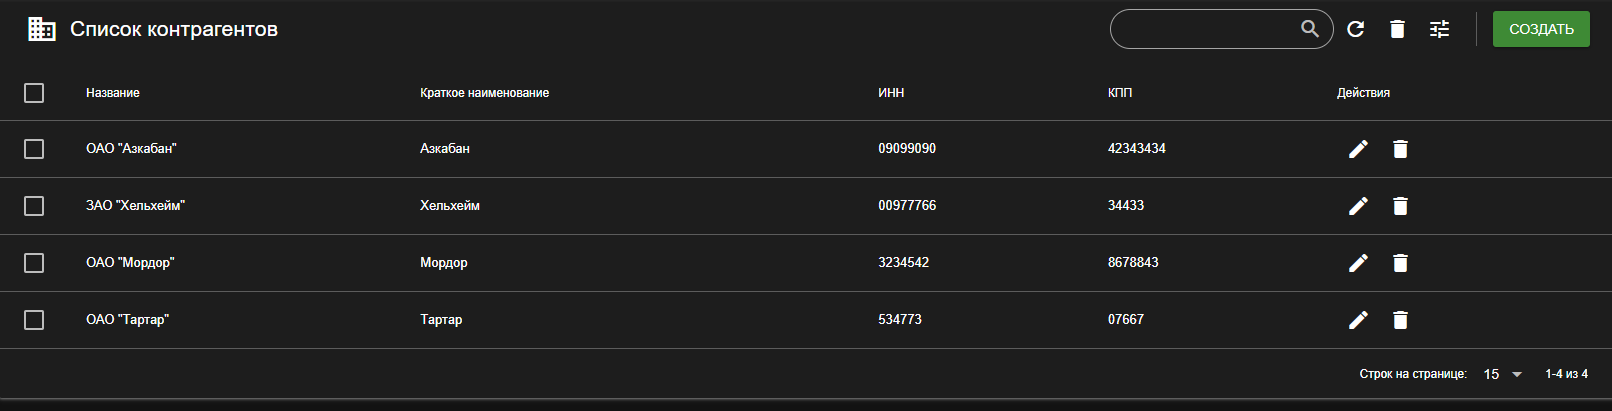Click the toolbar trash icon to delete selected
Viewport: 1612px width, 411px height.
pyautogui.click(x=1397, y=29)
